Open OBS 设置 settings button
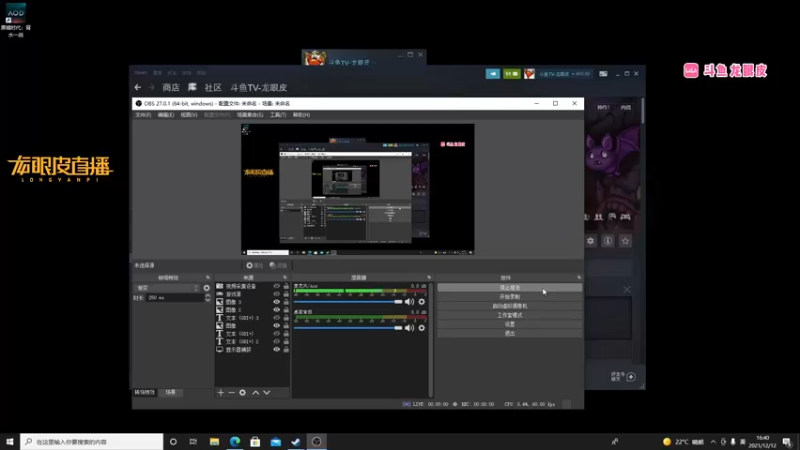The width and height of the screenshot is (800, 450). point(510,324)
